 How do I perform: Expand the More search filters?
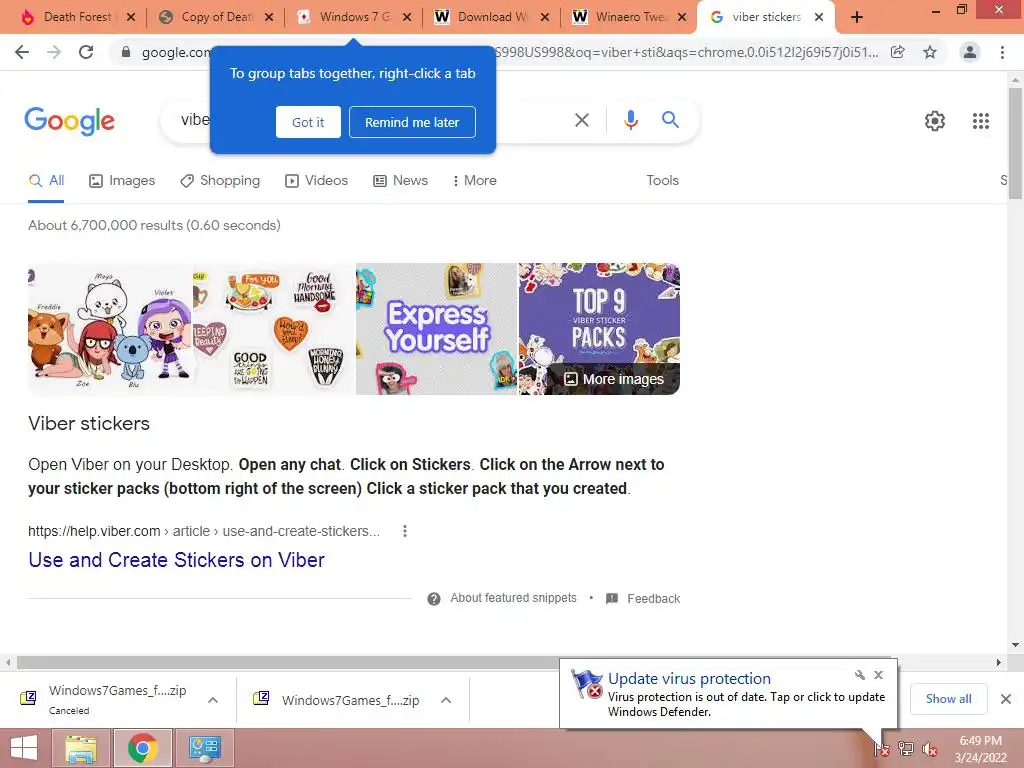[475, 181]
